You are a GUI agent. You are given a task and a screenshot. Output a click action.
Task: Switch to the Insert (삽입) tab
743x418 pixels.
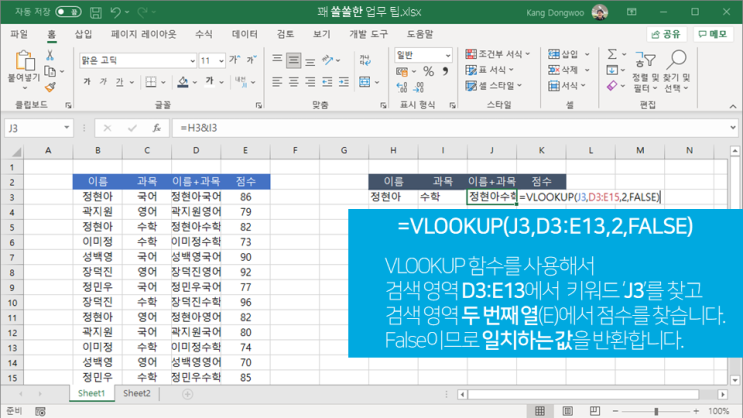tap(83, 34)
